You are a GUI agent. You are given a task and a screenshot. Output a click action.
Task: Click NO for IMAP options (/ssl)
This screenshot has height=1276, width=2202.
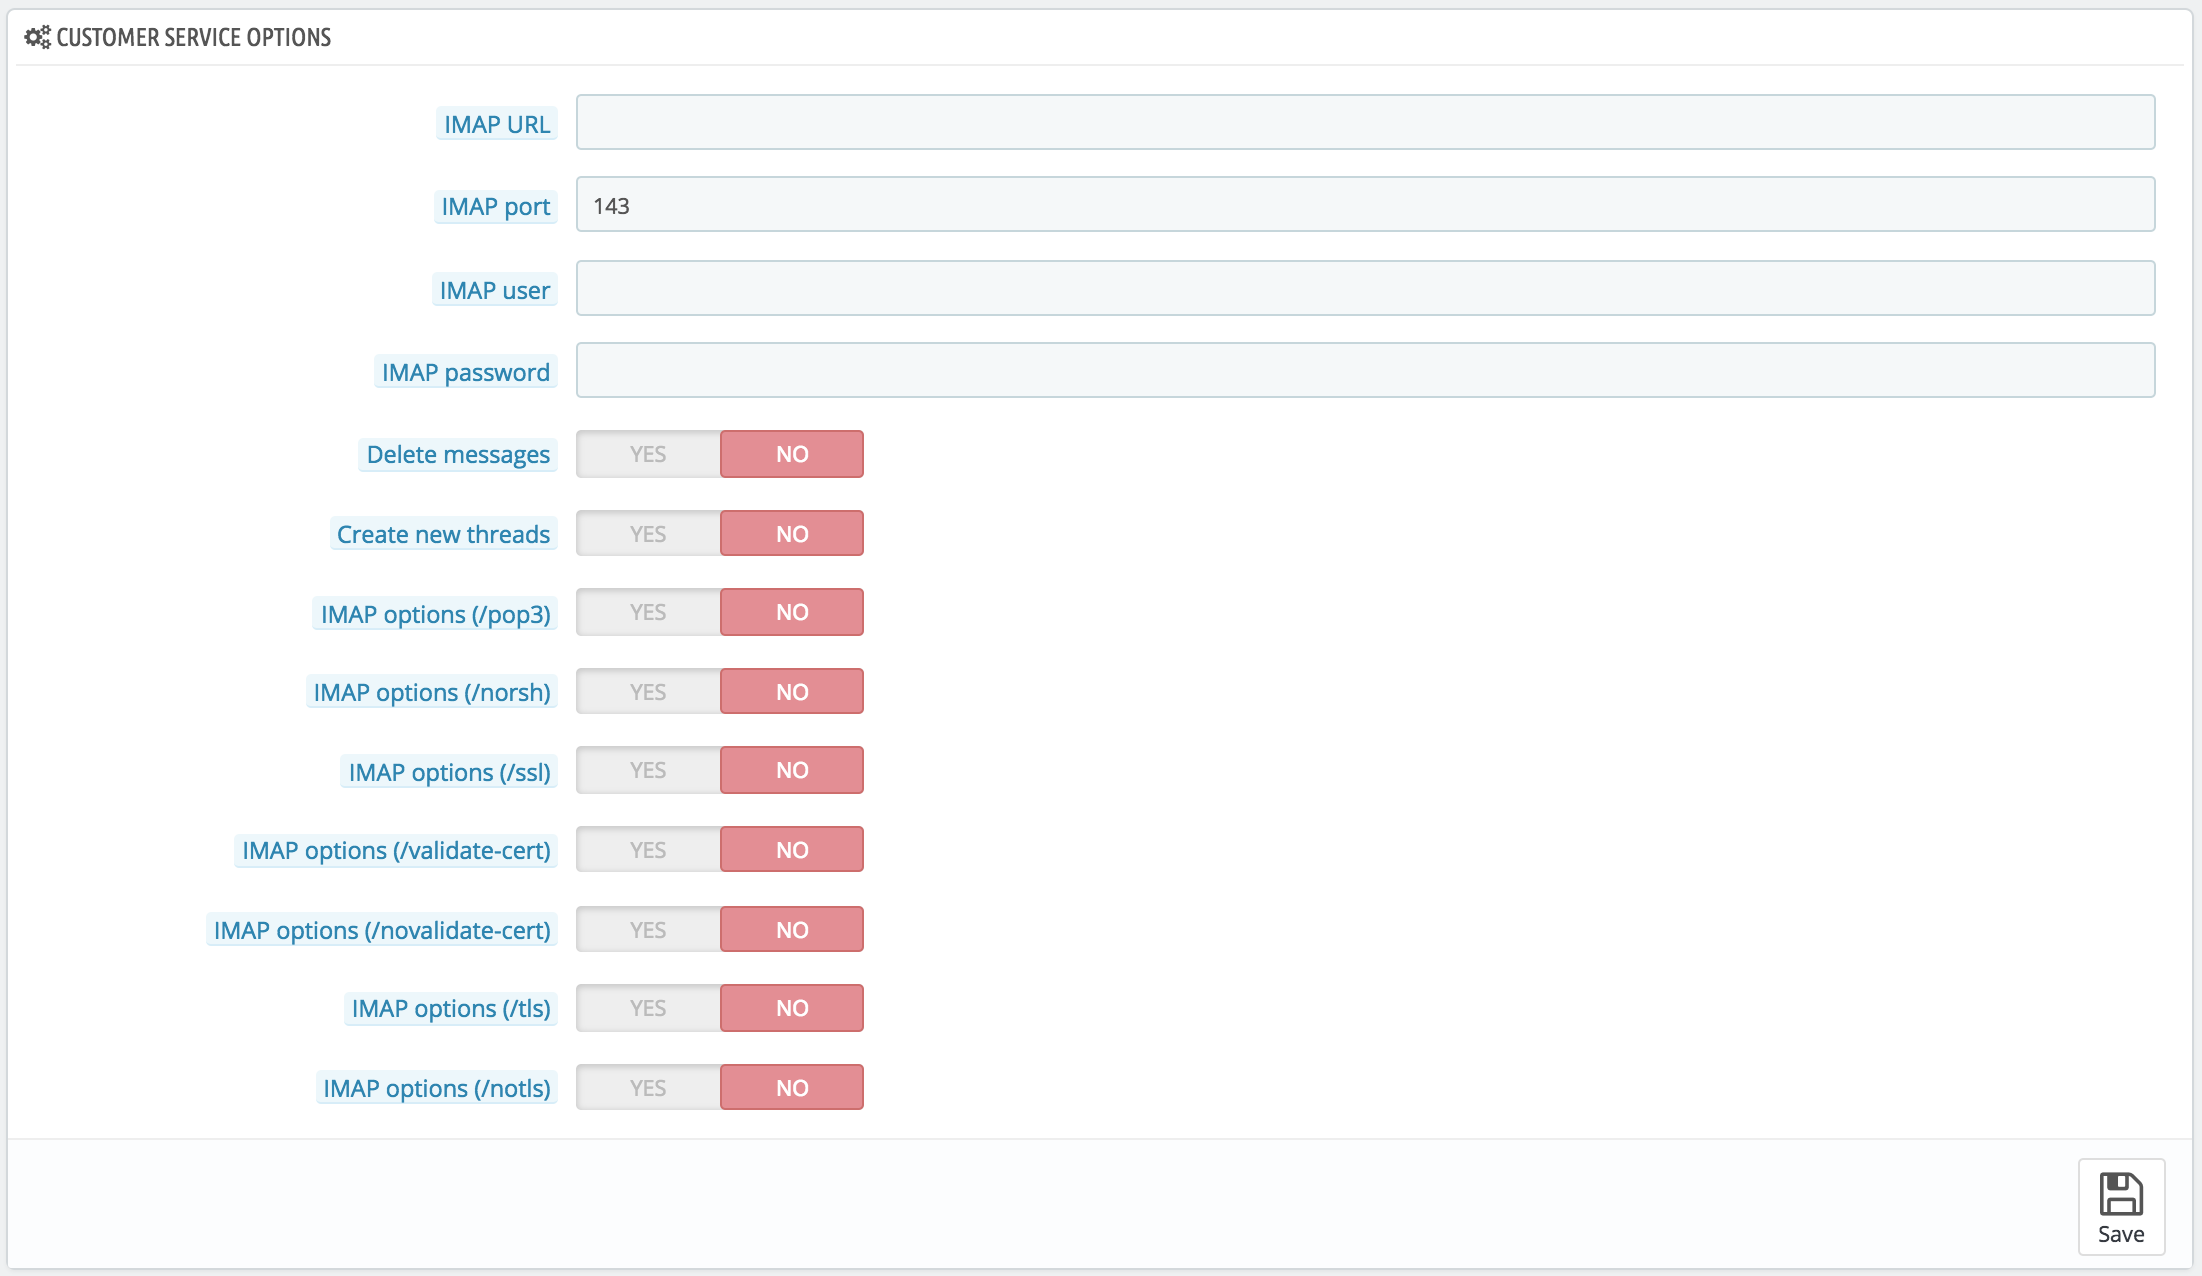(792, 770)
